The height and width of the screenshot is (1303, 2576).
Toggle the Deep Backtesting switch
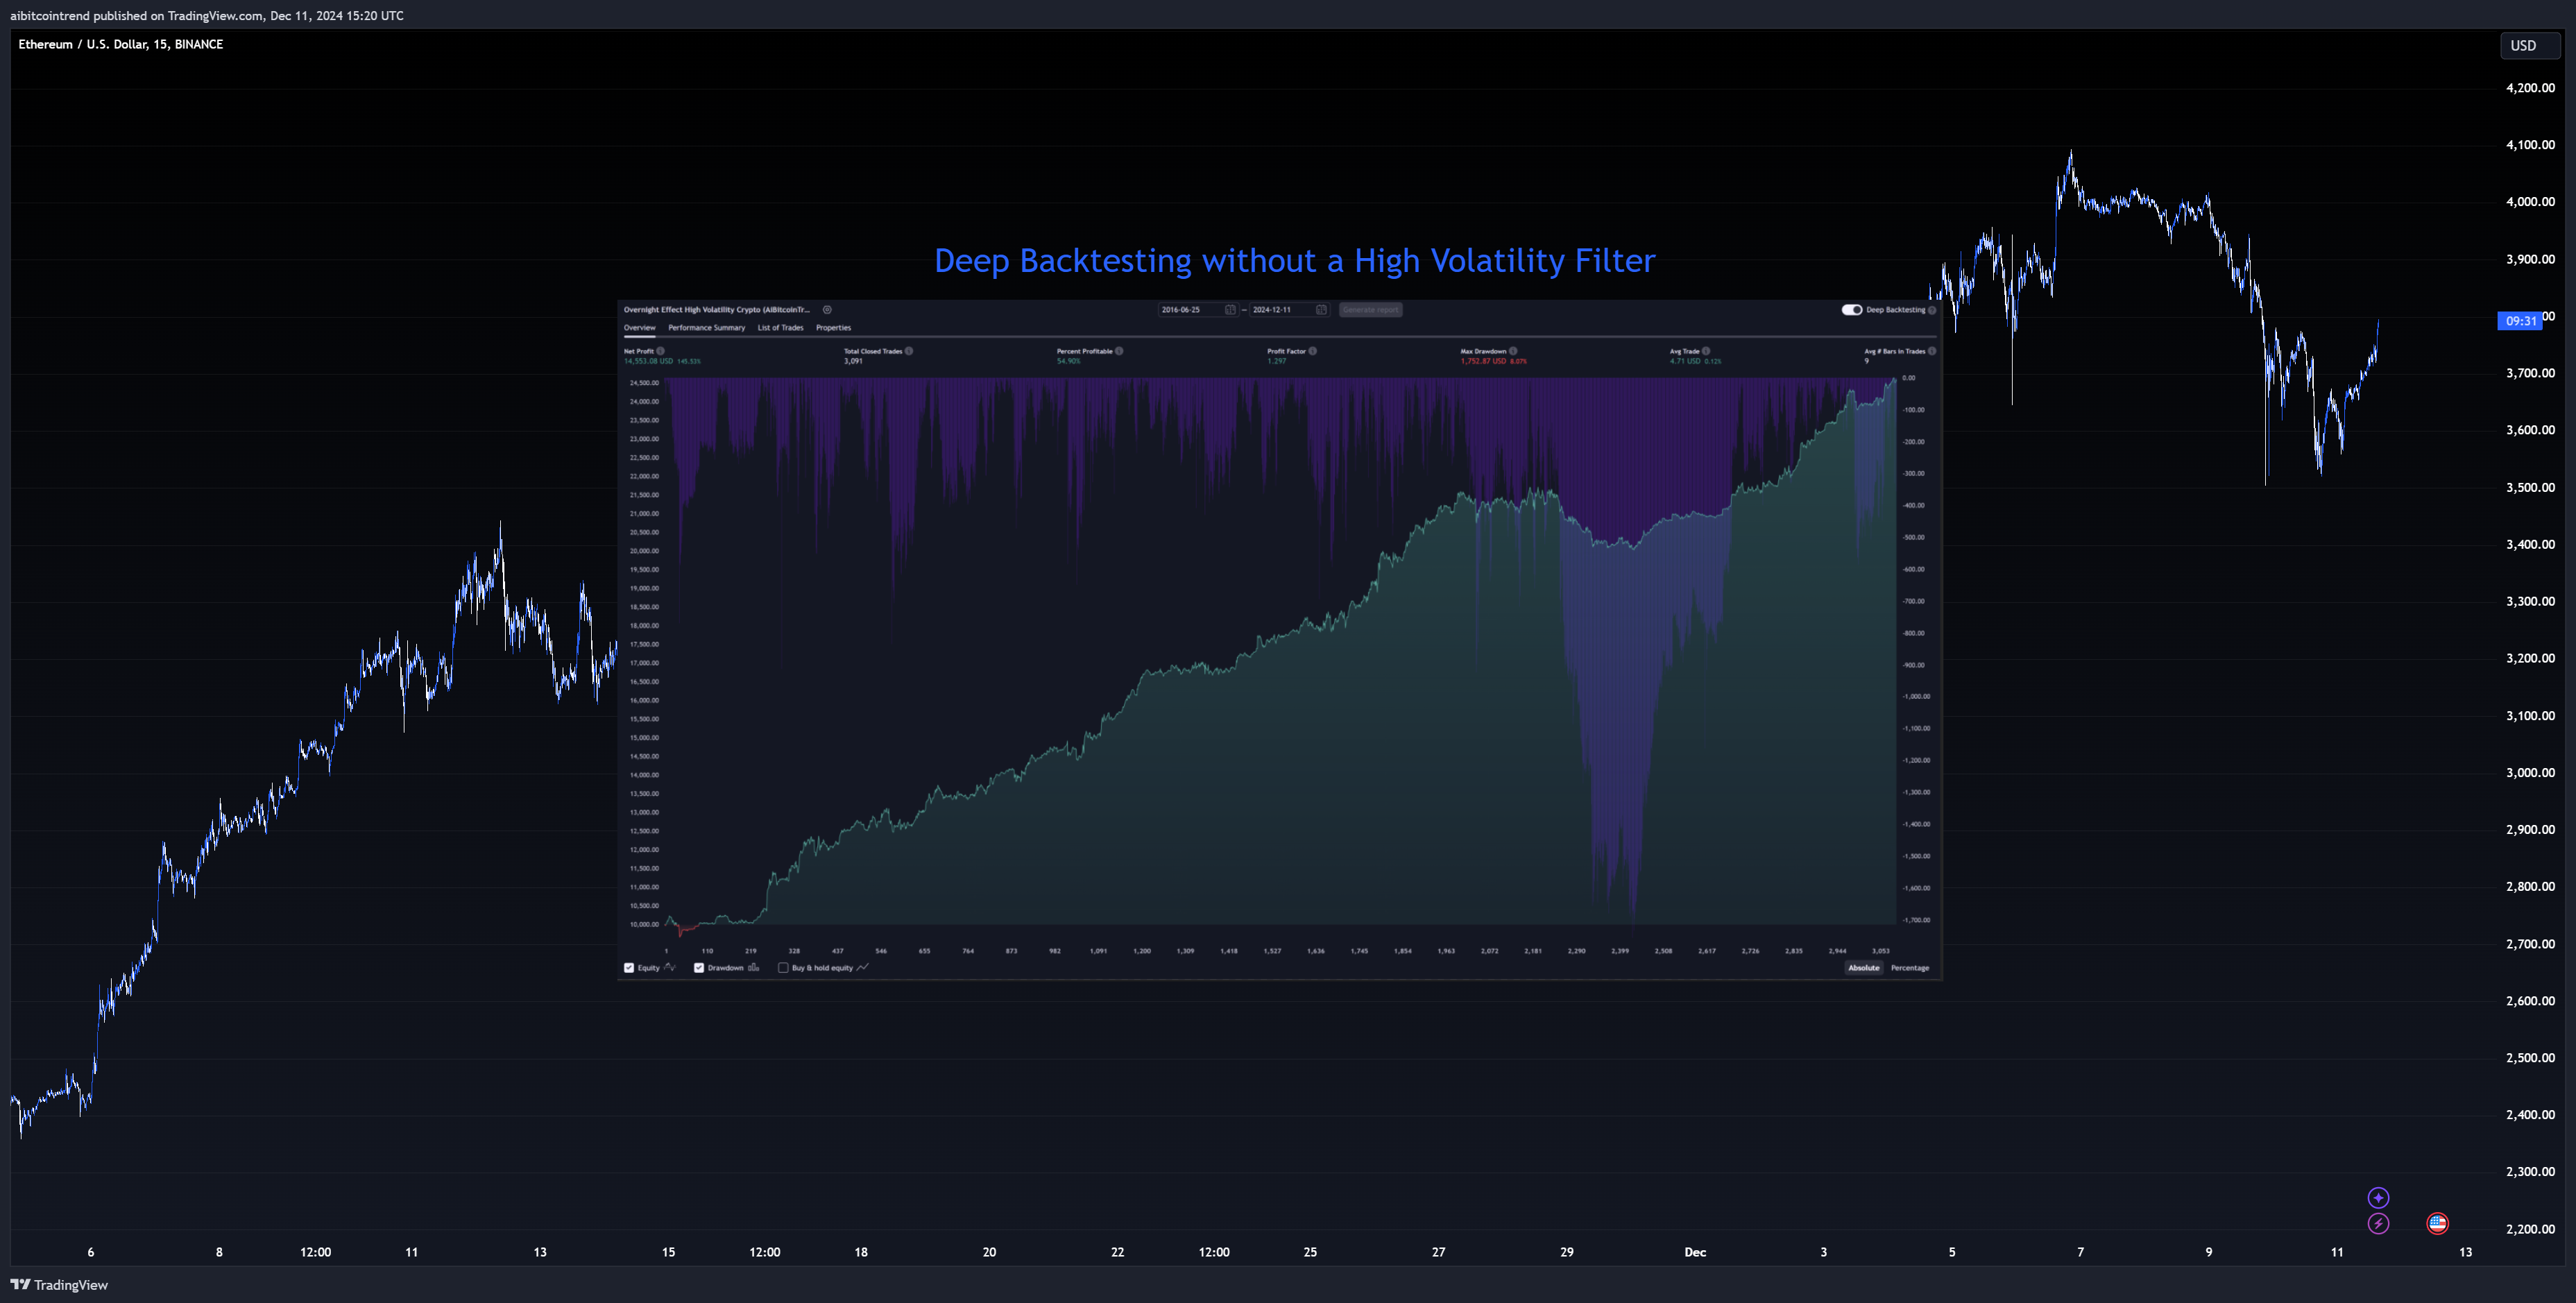point(1852,310)
